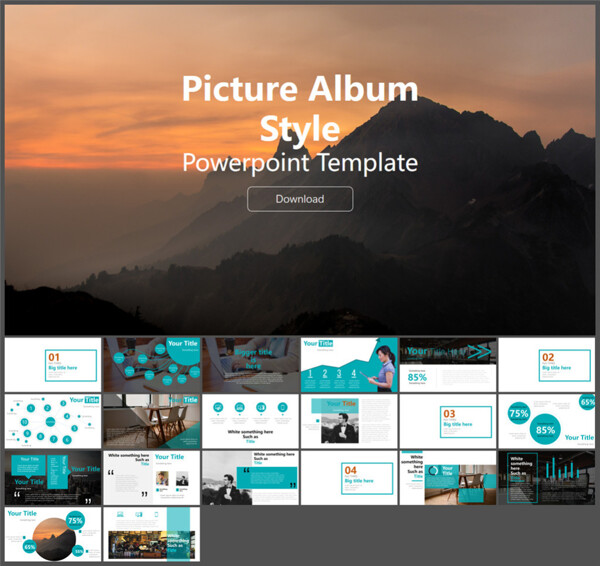This screenshot has height=566, width=600.
Task: Select the slide with woman and steps 1-4
Action: pos(349,365)
